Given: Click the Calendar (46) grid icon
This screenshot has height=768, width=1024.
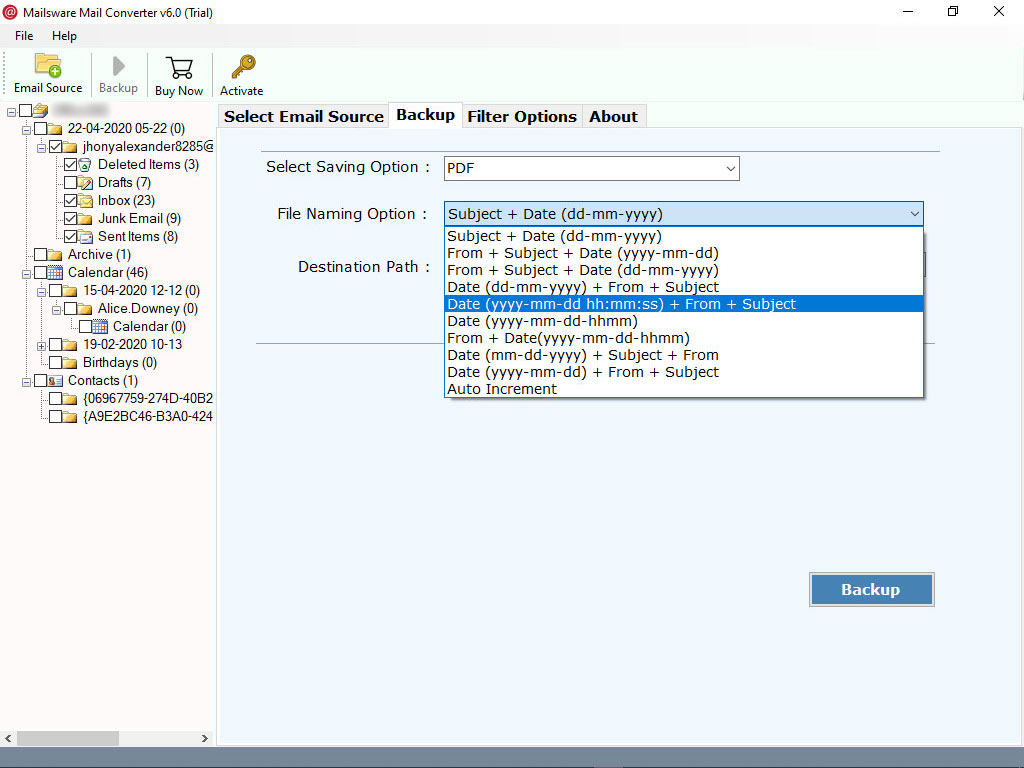Looking at the screenshot, I should tap(56, 272).
